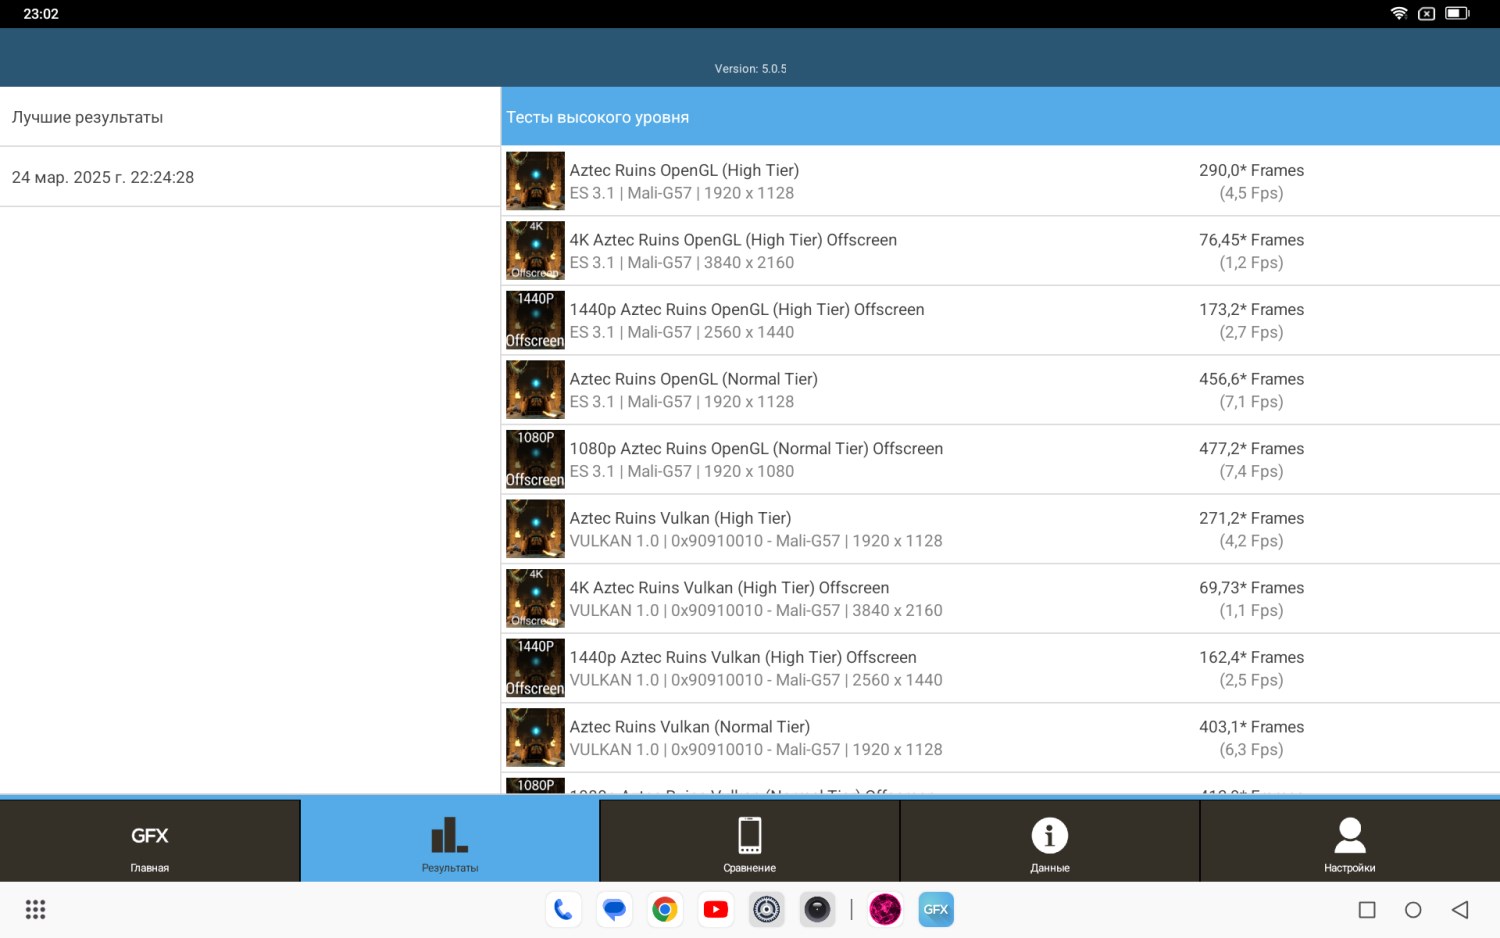Click the 162,4* Frames score
The width and height of the screenshot is (1500, 938).
pyautogui.click(x=1251, y=657)
